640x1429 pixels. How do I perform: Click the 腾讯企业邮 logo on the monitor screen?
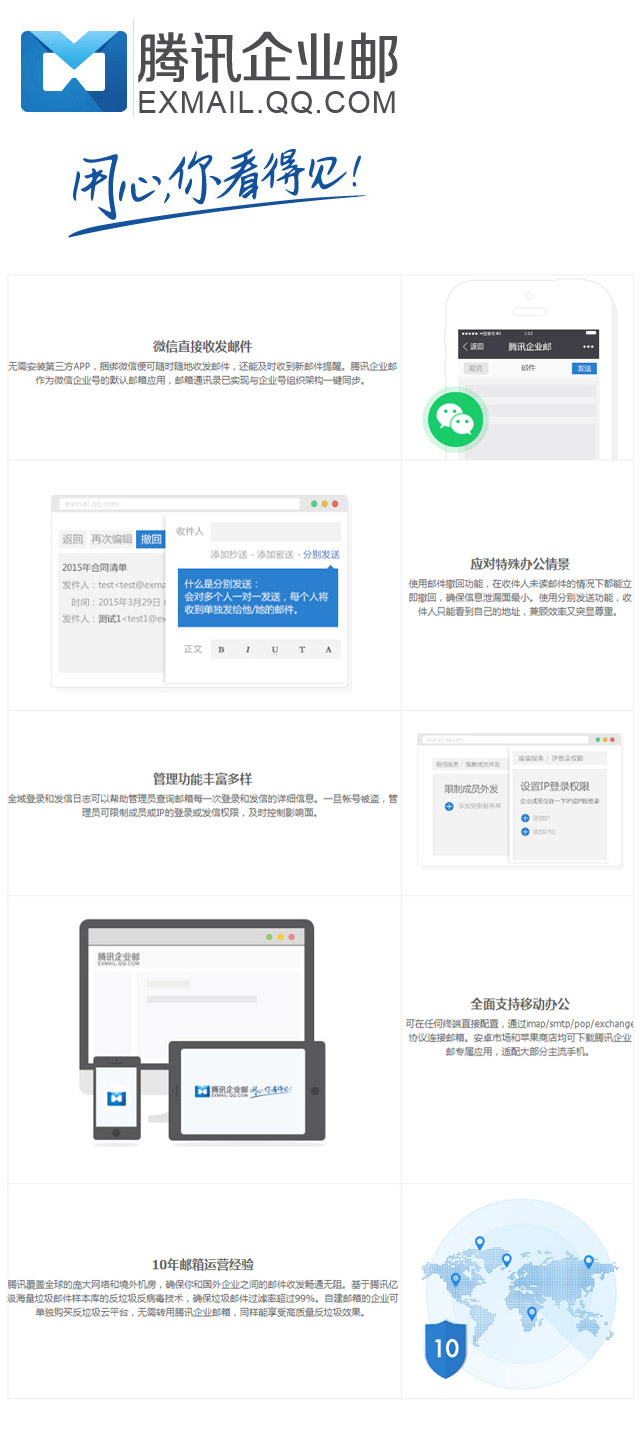(119, 960)
